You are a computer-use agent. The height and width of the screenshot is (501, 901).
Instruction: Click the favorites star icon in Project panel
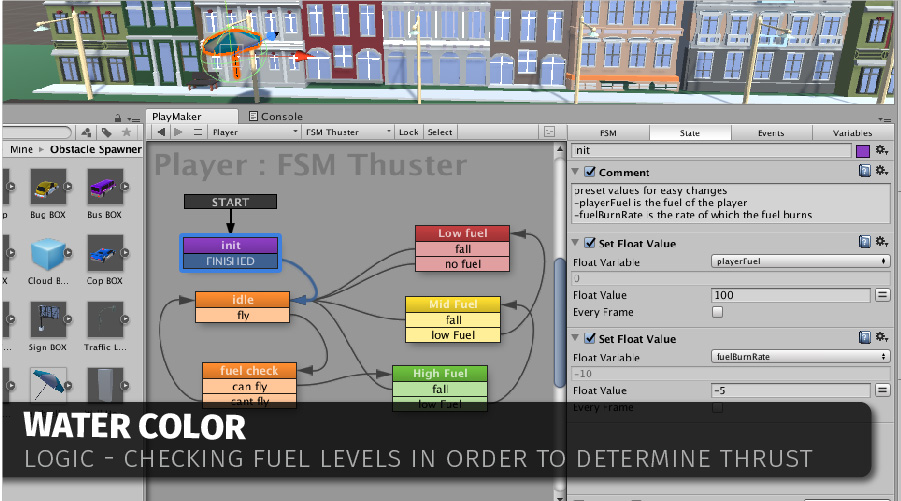point(125,132)
